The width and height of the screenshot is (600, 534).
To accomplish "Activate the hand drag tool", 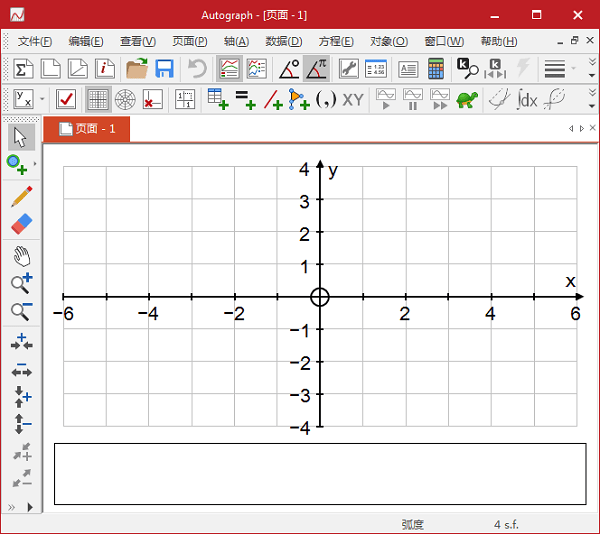I will 21,255.
